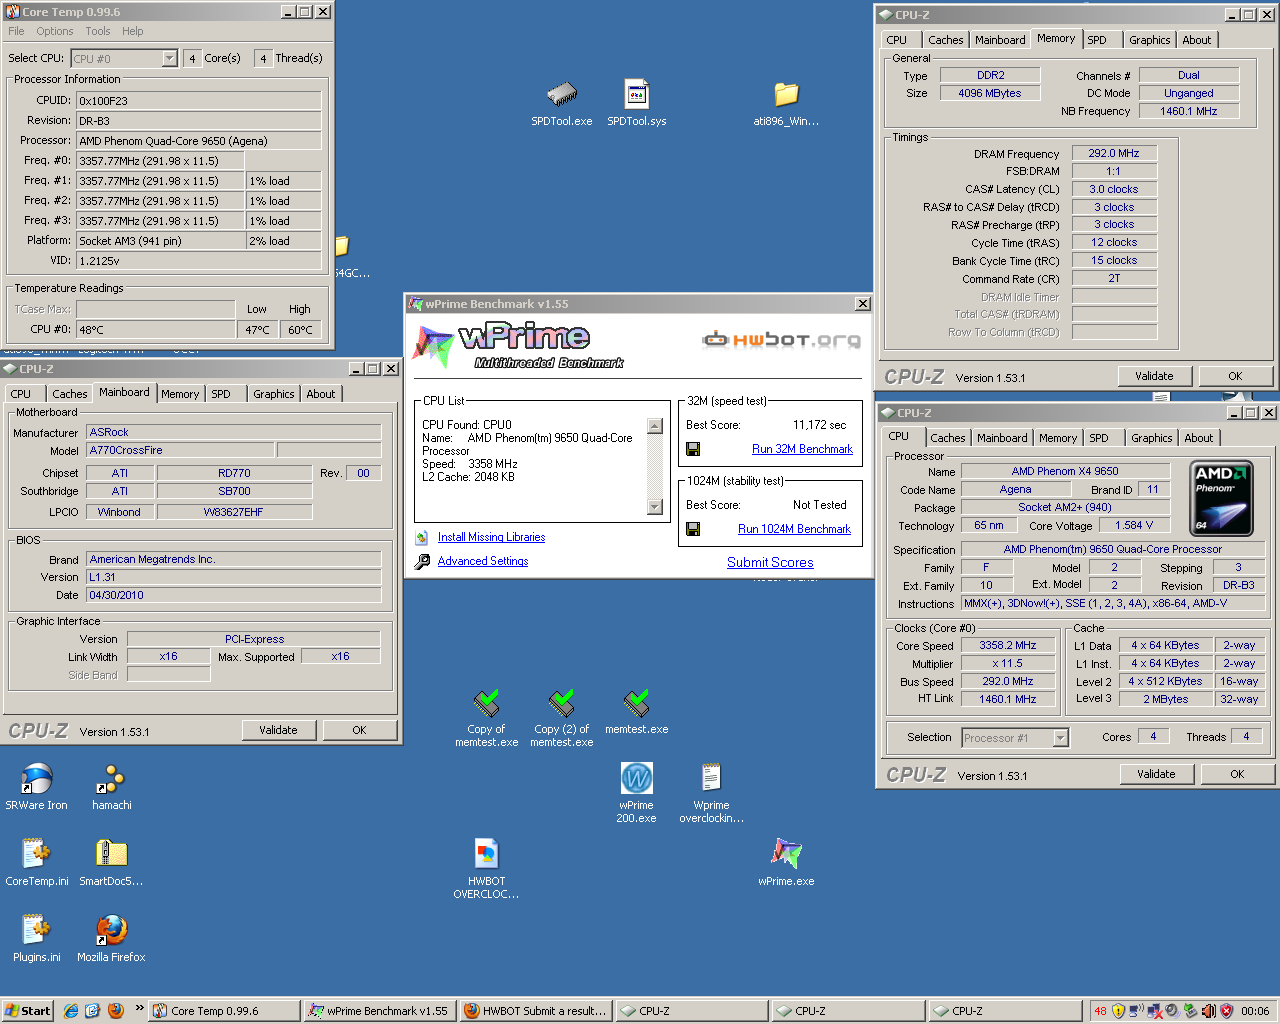1280x1024 pixels.
Task: Open the Windows Start button
Action: (28, 1011)
